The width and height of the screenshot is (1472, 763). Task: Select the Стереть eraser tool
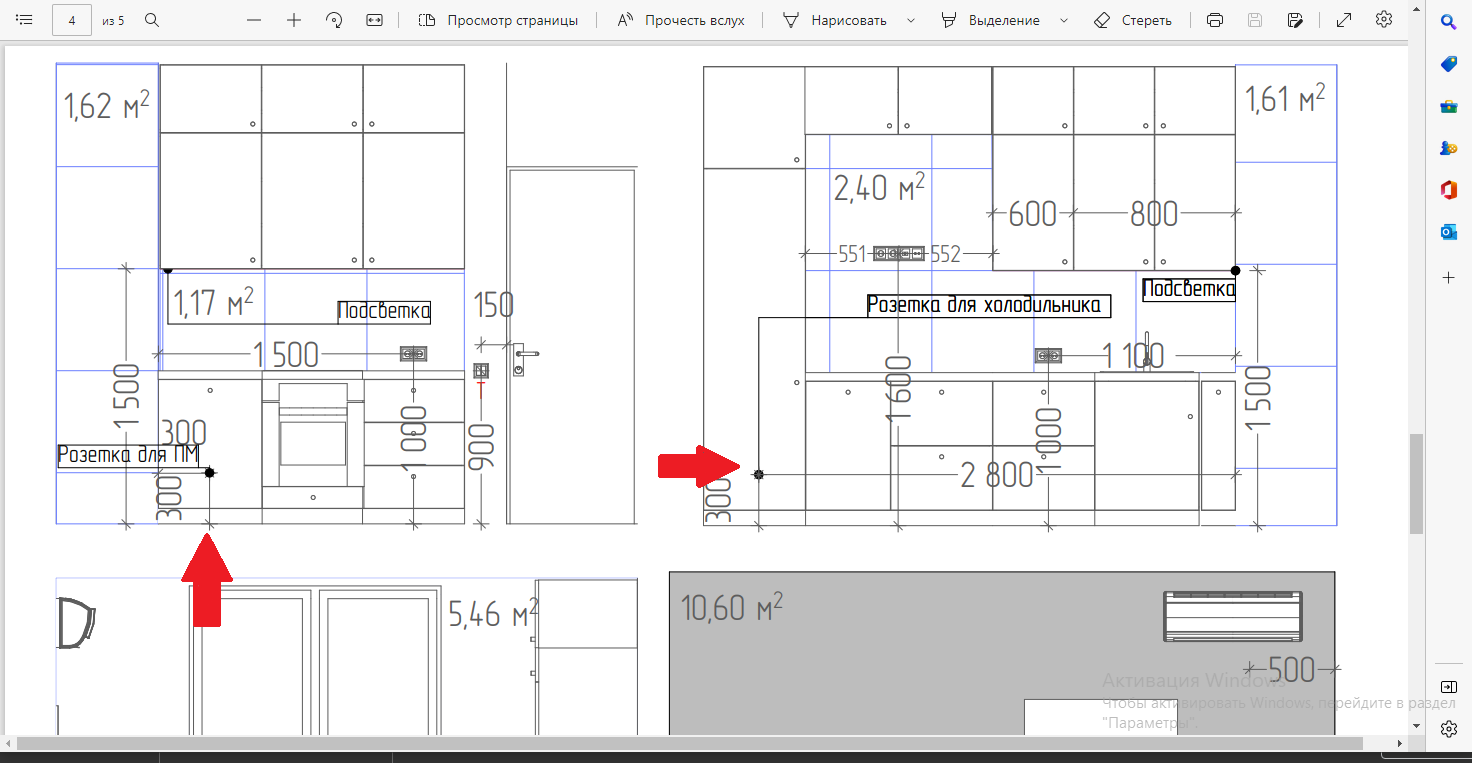coord(1133,20)
